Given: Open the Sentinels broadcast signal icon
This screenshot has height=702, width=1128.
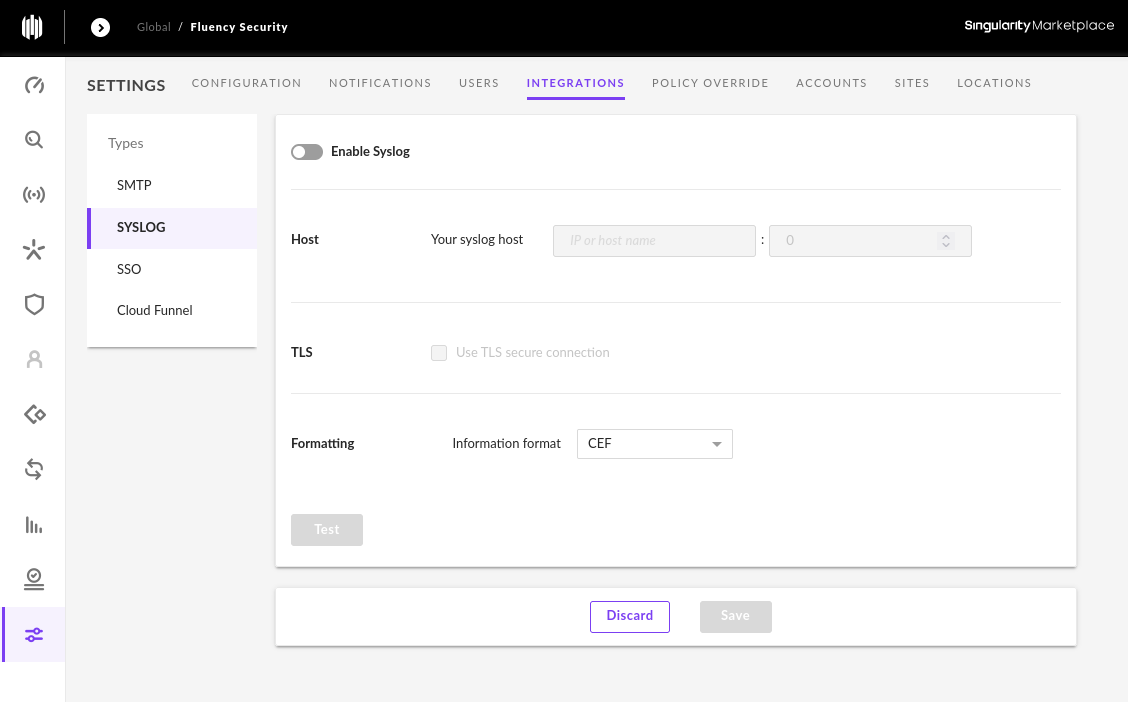Looking at the screenshot, I should click(x=34, y=195).
